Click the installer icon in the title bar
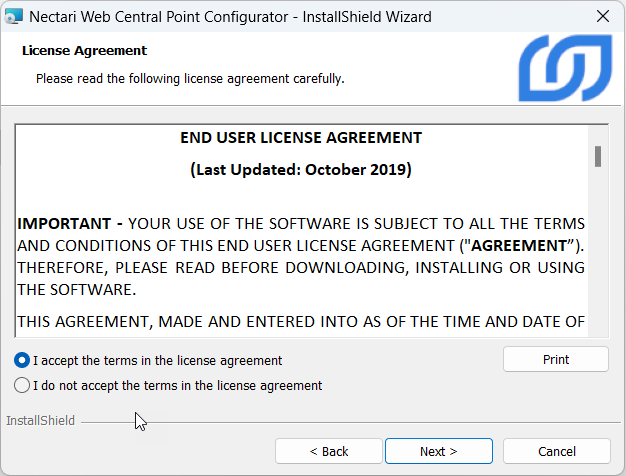The image size is (626, 476). (15, 17)
